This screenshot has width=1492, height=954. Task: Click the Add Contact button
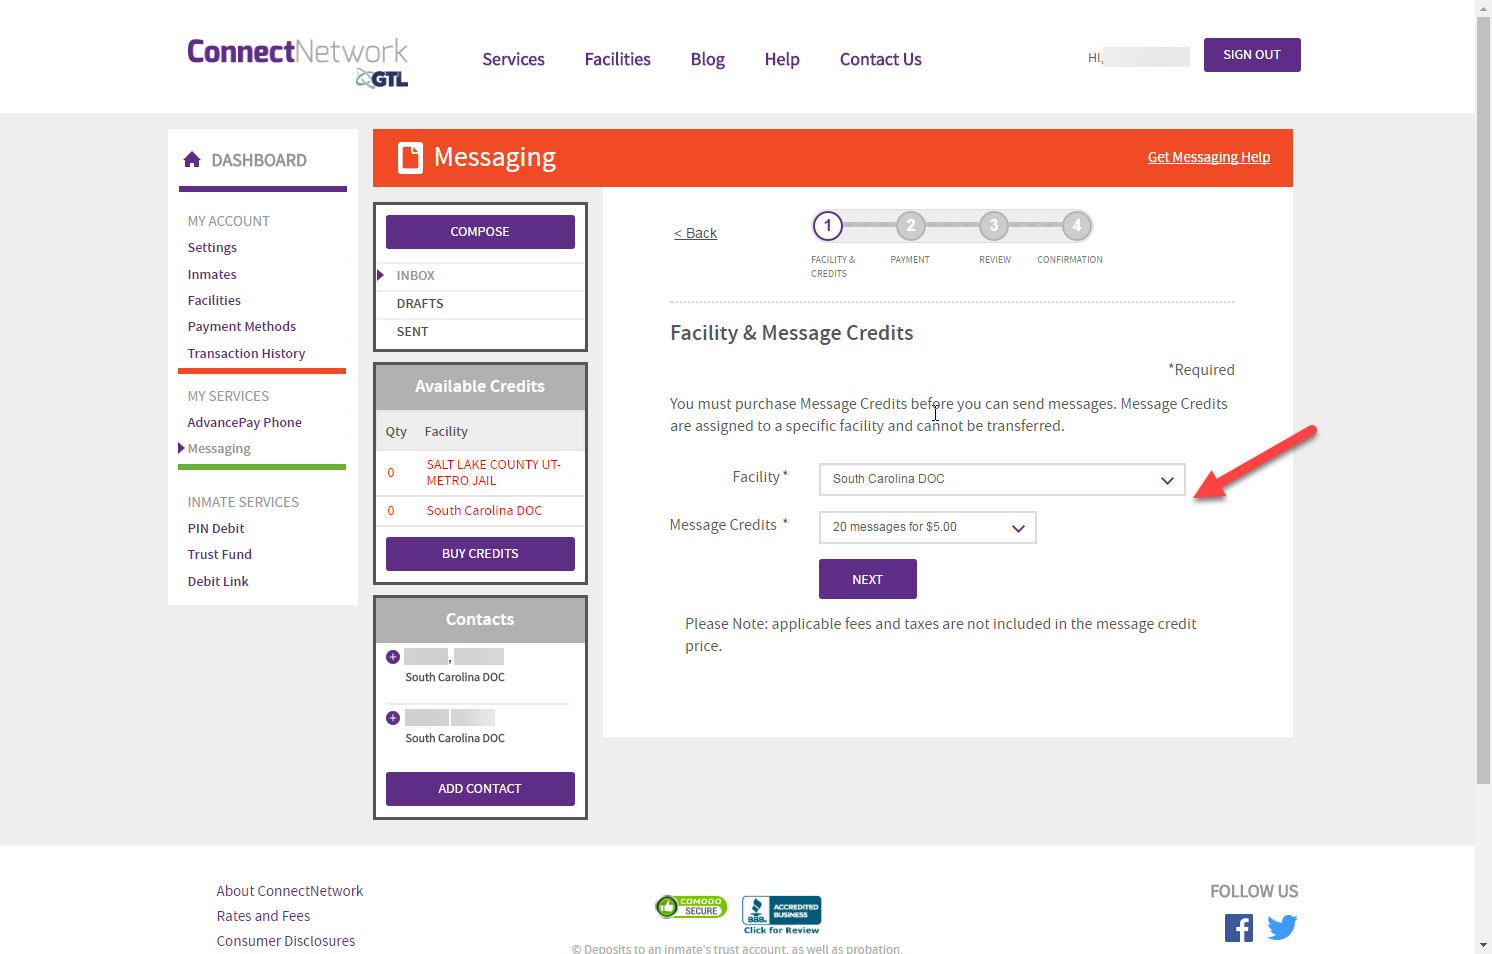pos(480,789)
